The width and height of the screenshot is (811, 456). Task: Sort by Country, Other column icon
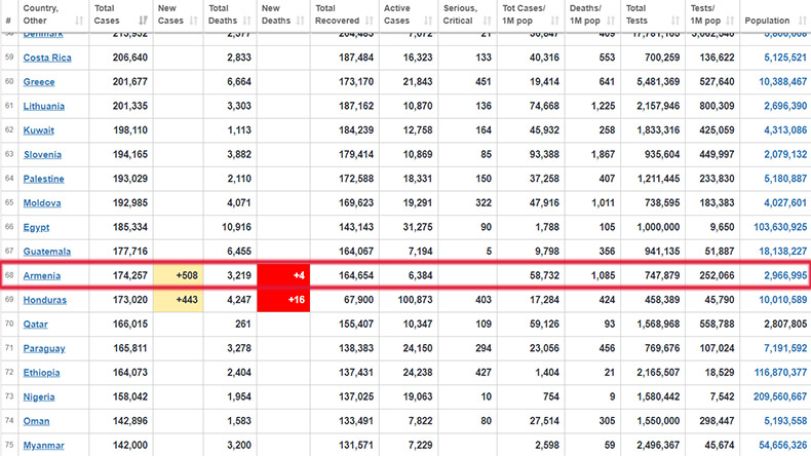point(79,21)
